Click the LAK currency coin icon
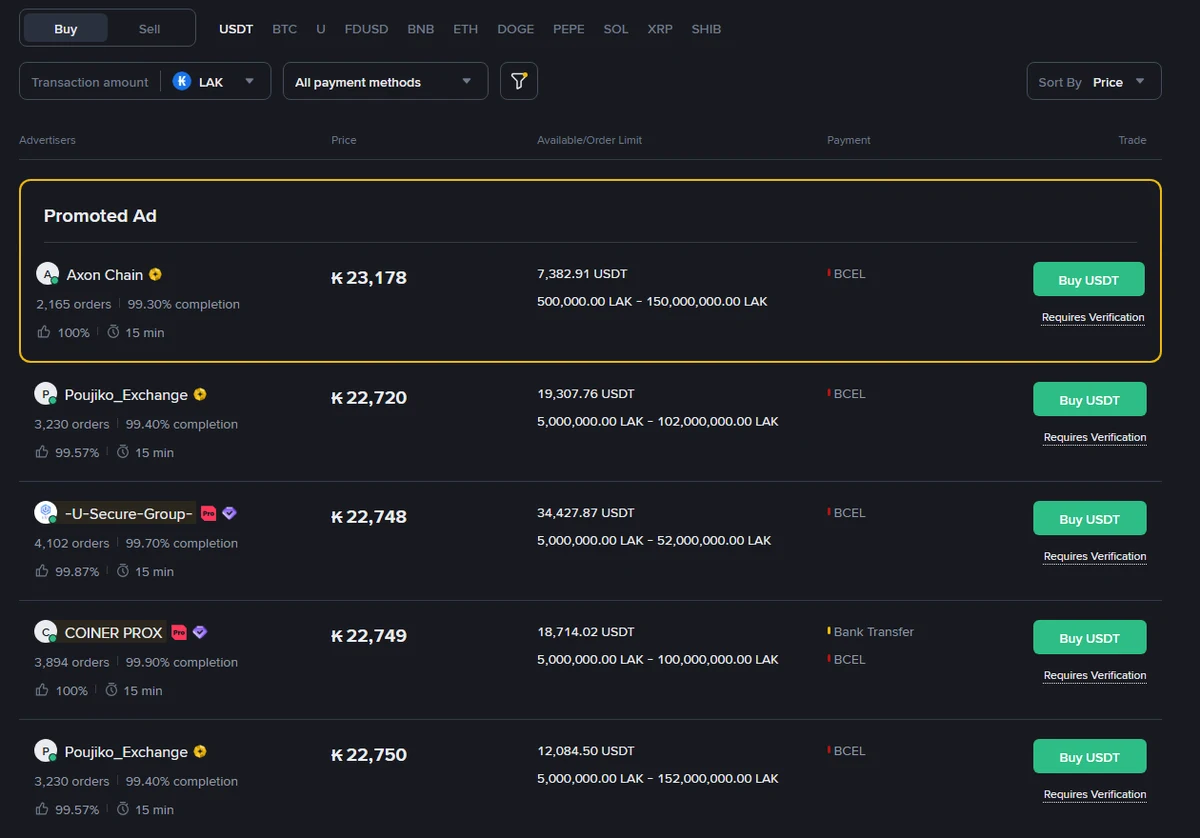This screenshot has width=1200, height=838. tap(181, 82)
